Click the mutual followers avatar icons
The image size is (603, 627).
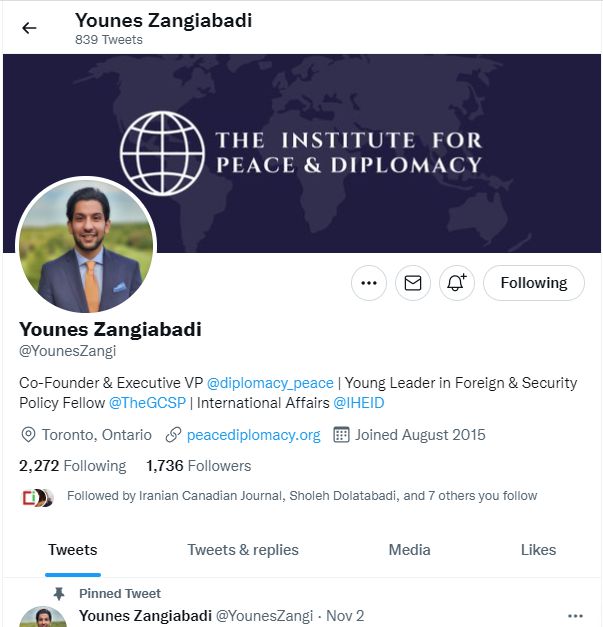pyautogui.click(x=36, y=497)
